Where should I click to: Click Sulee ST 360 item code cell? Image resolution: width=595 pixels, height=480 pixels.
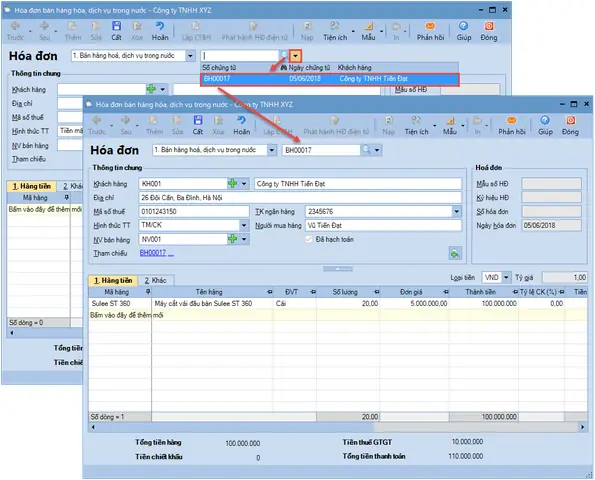pos(120,303)
